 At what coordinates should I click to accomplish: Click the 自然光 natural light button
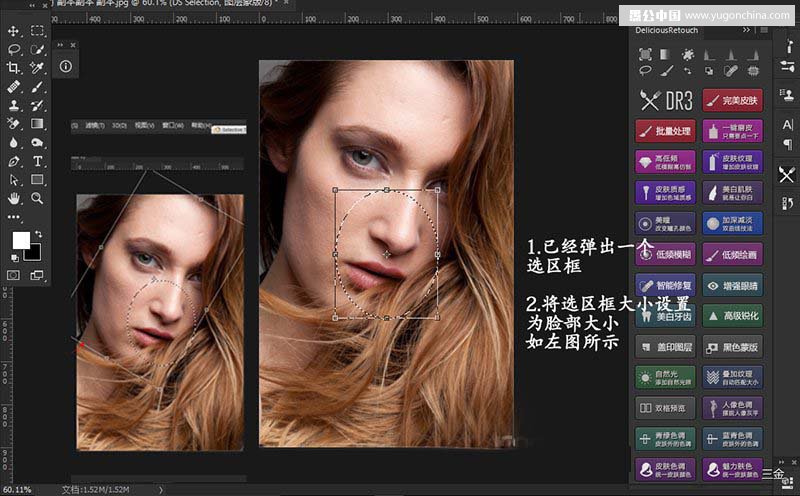(665, 378)
